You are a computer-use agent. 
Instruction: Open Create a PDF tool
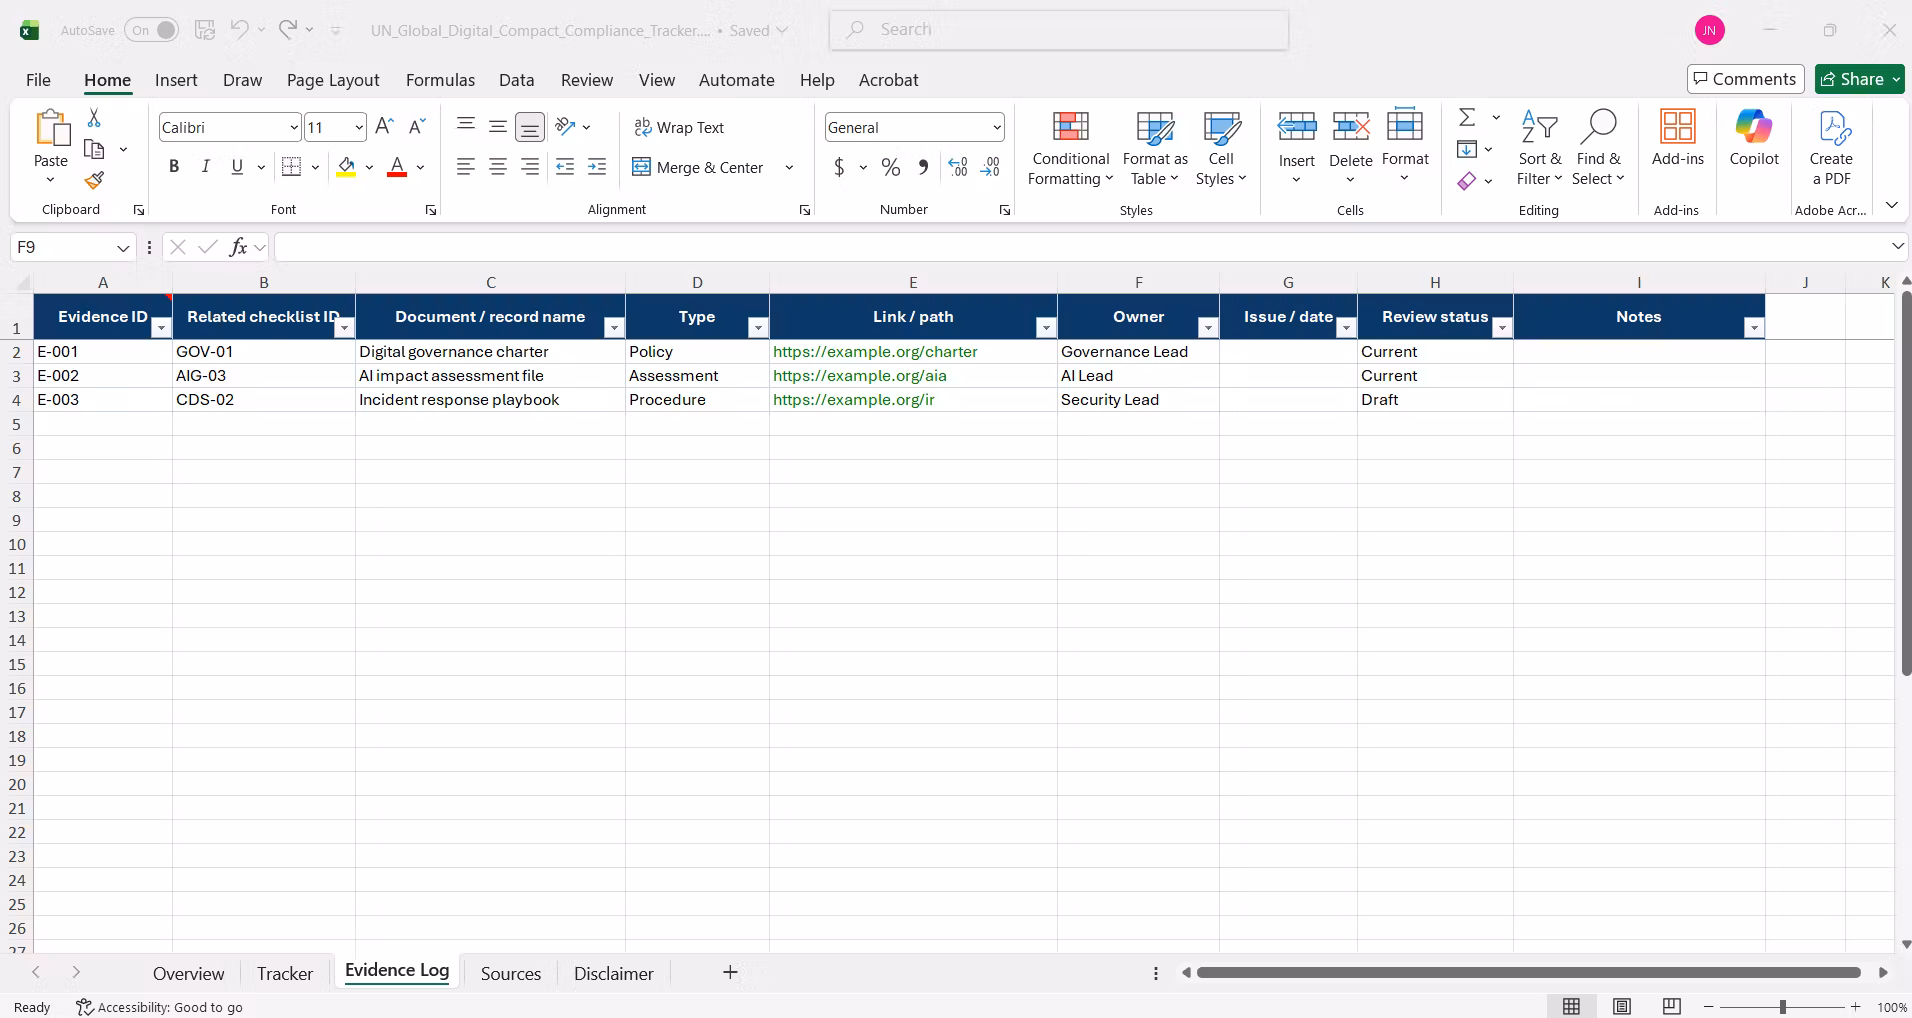(1831, 148)
